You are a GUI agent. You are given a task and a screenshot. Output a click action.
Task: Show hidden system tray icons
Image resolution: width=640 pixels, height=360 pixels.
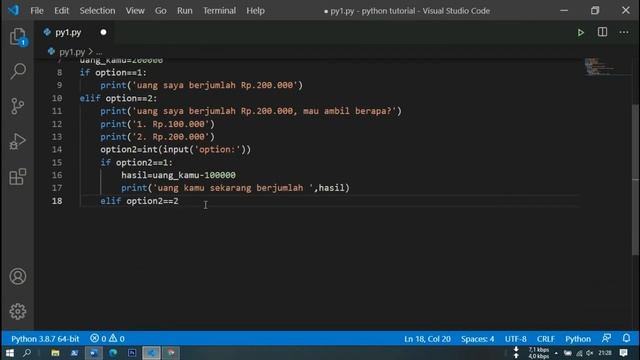coord(556,353)
